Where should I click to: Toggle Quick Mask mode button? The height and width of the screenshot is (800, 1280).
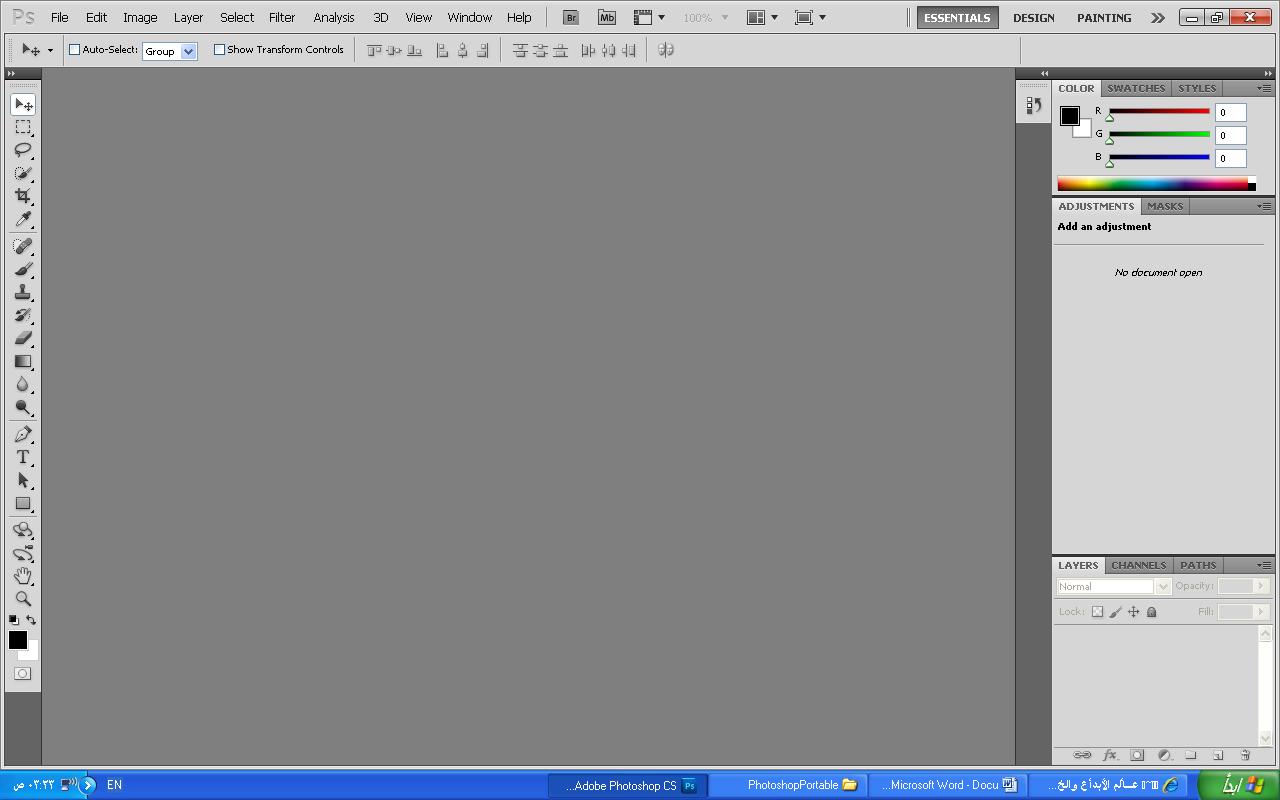22,674
